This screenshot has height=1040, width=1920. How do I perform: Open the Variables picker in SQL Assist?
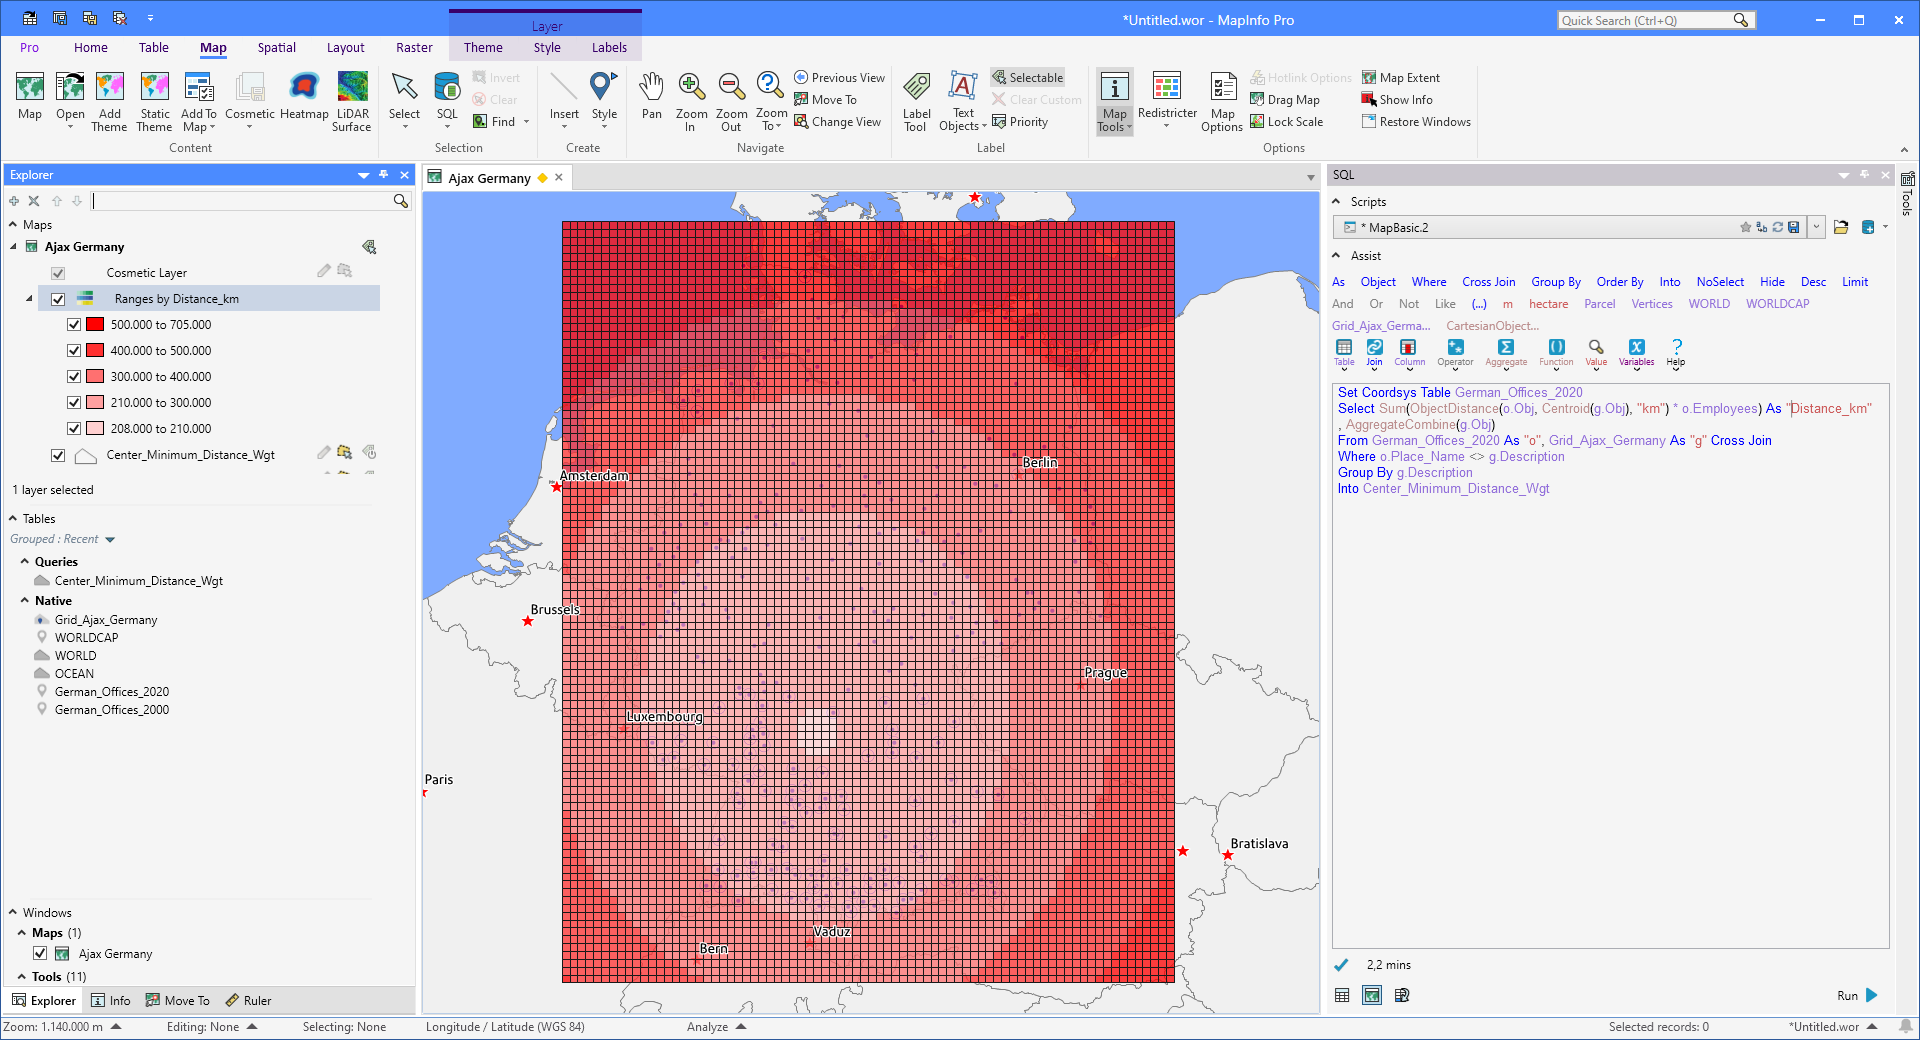(x=1636, y=352)
